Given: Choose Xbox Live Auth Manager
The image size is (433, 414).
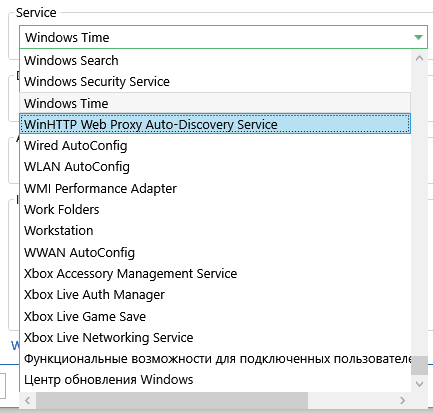Looking at the screenshot, I should (215, 295).
